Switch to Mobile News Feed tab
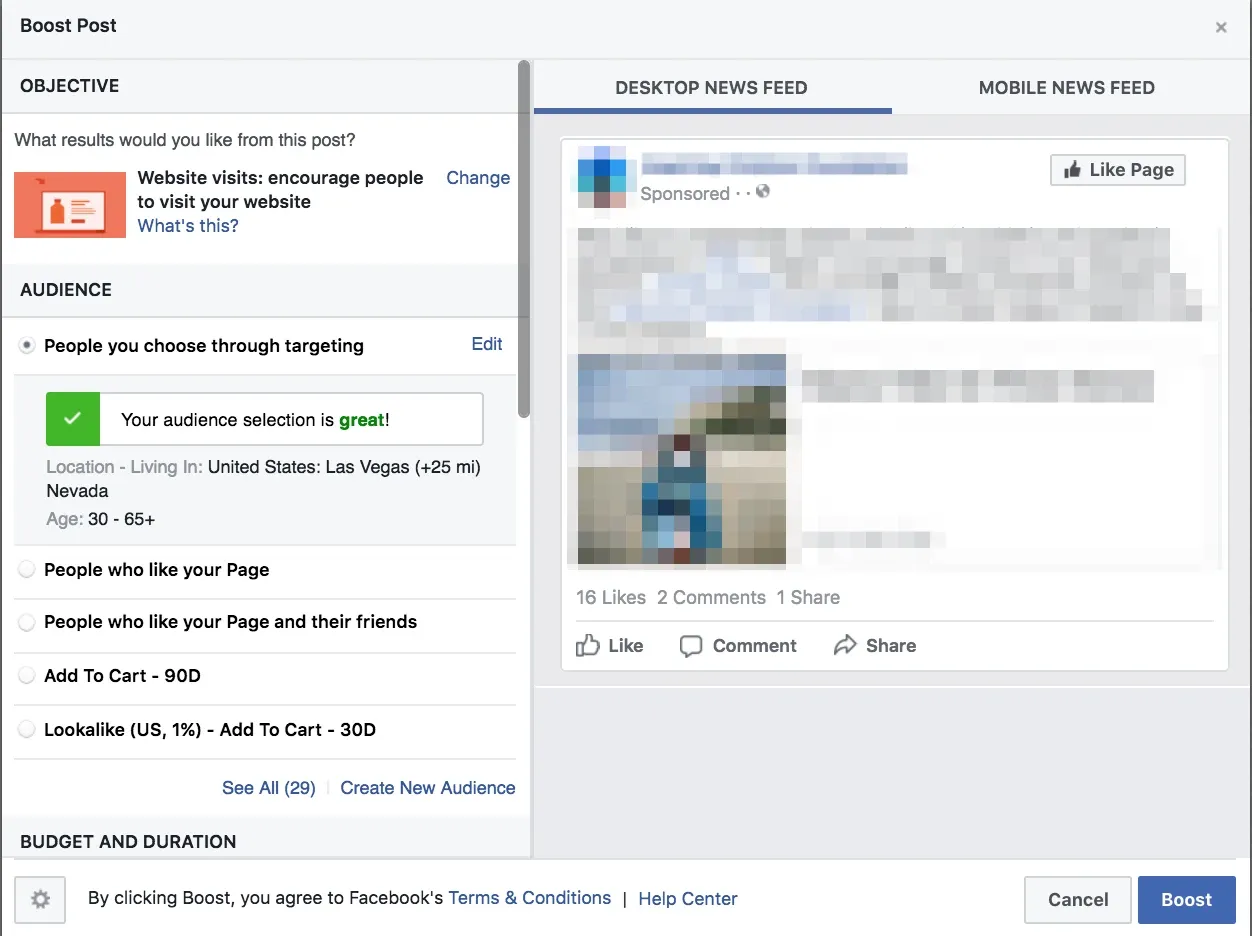The image size is (1252, 936). point(1067,88)
